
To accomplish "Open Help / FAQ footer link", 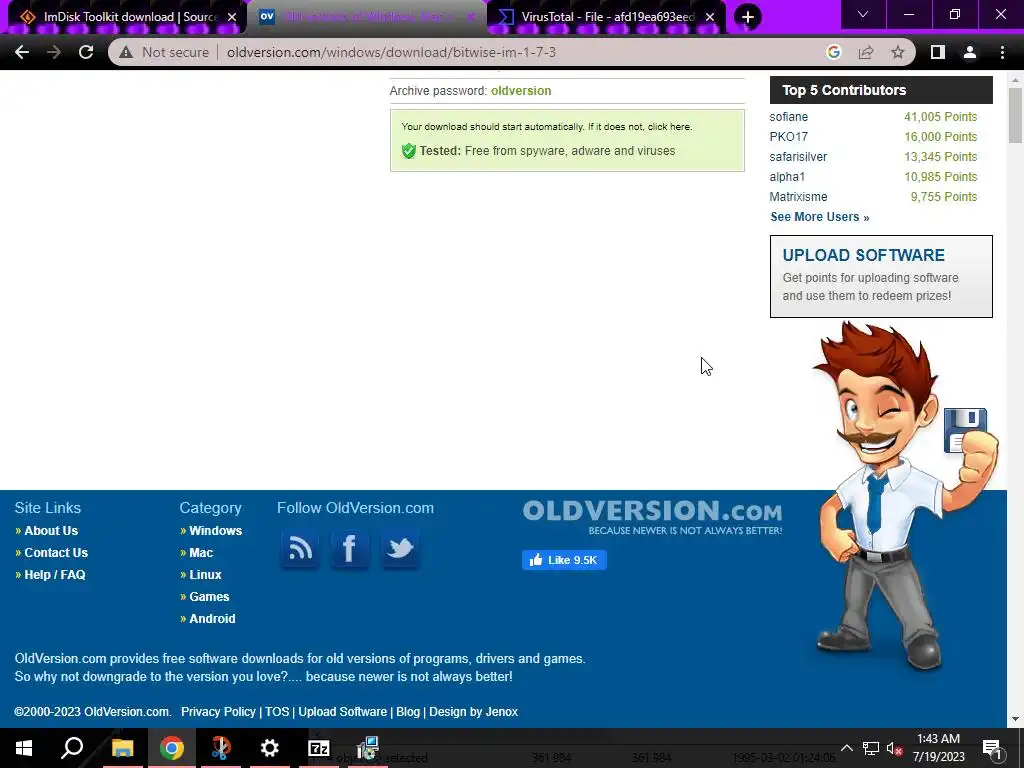I will tap(55, 575).
